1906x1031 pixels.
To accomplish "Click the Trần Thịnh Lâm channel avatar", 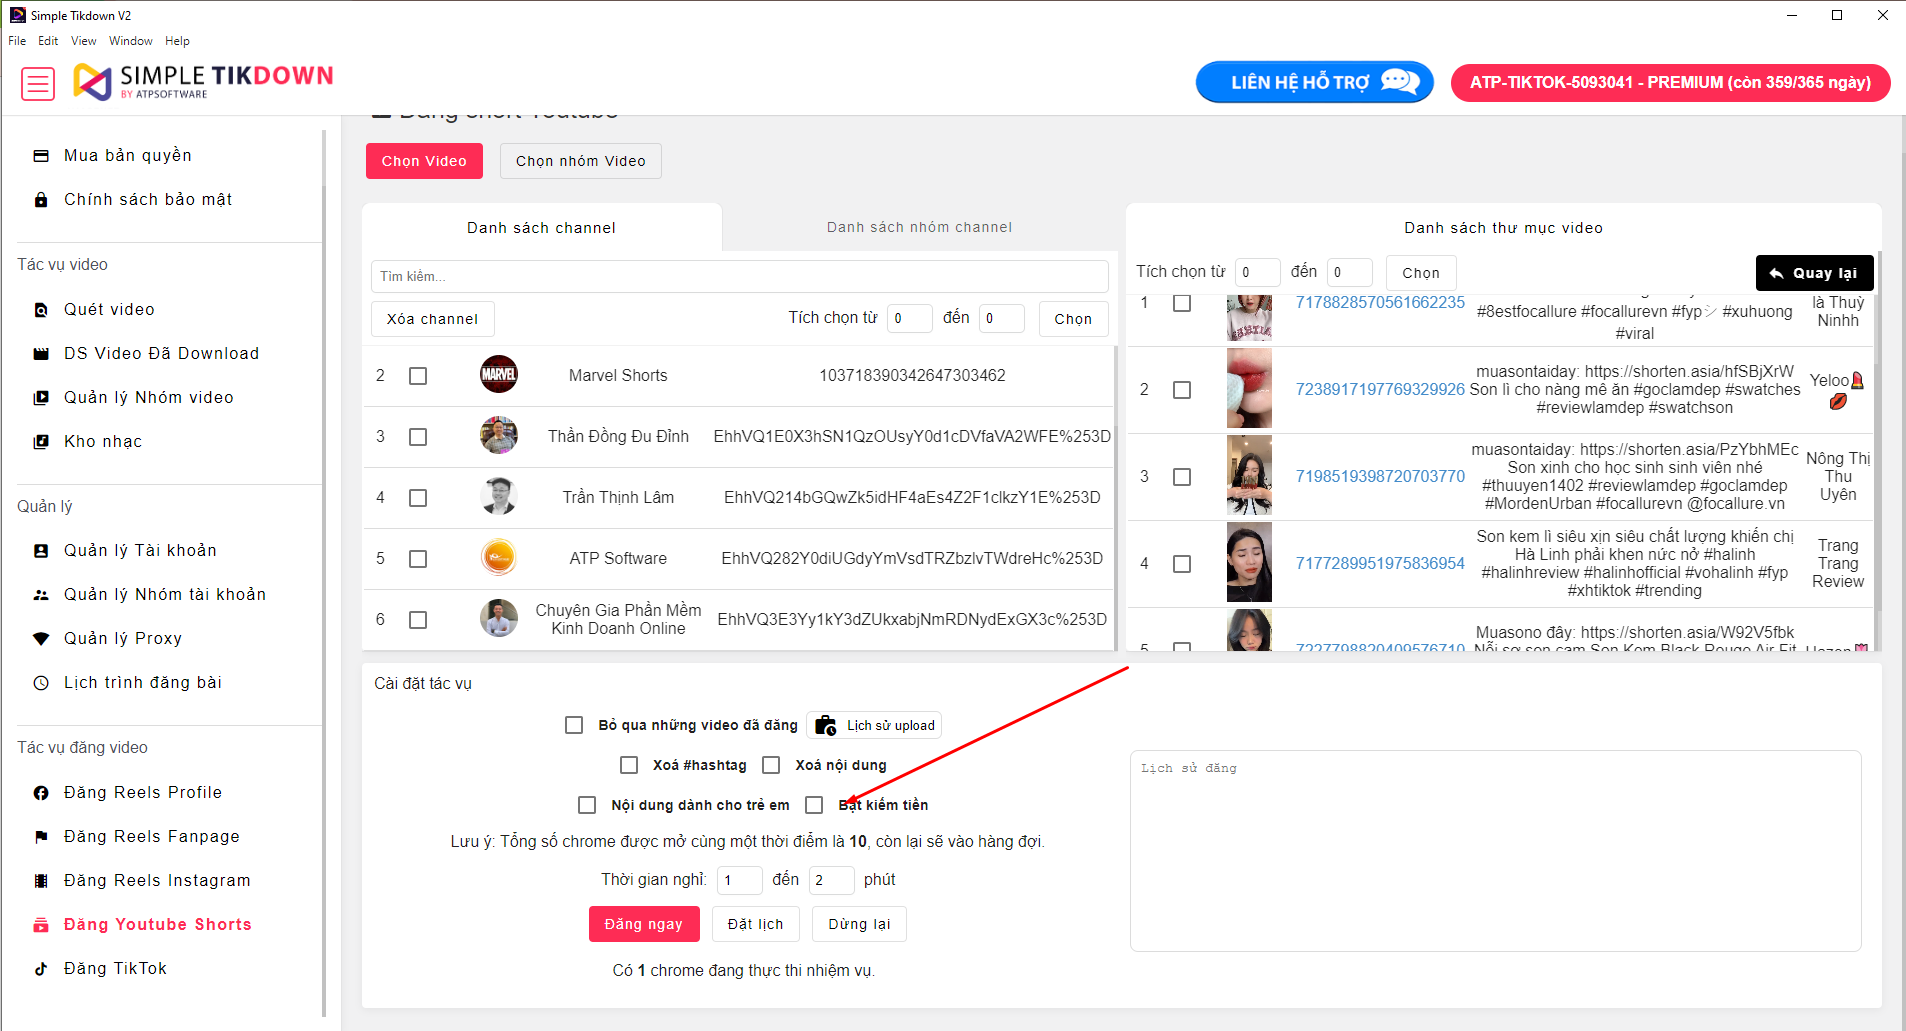I will [499, 497].
